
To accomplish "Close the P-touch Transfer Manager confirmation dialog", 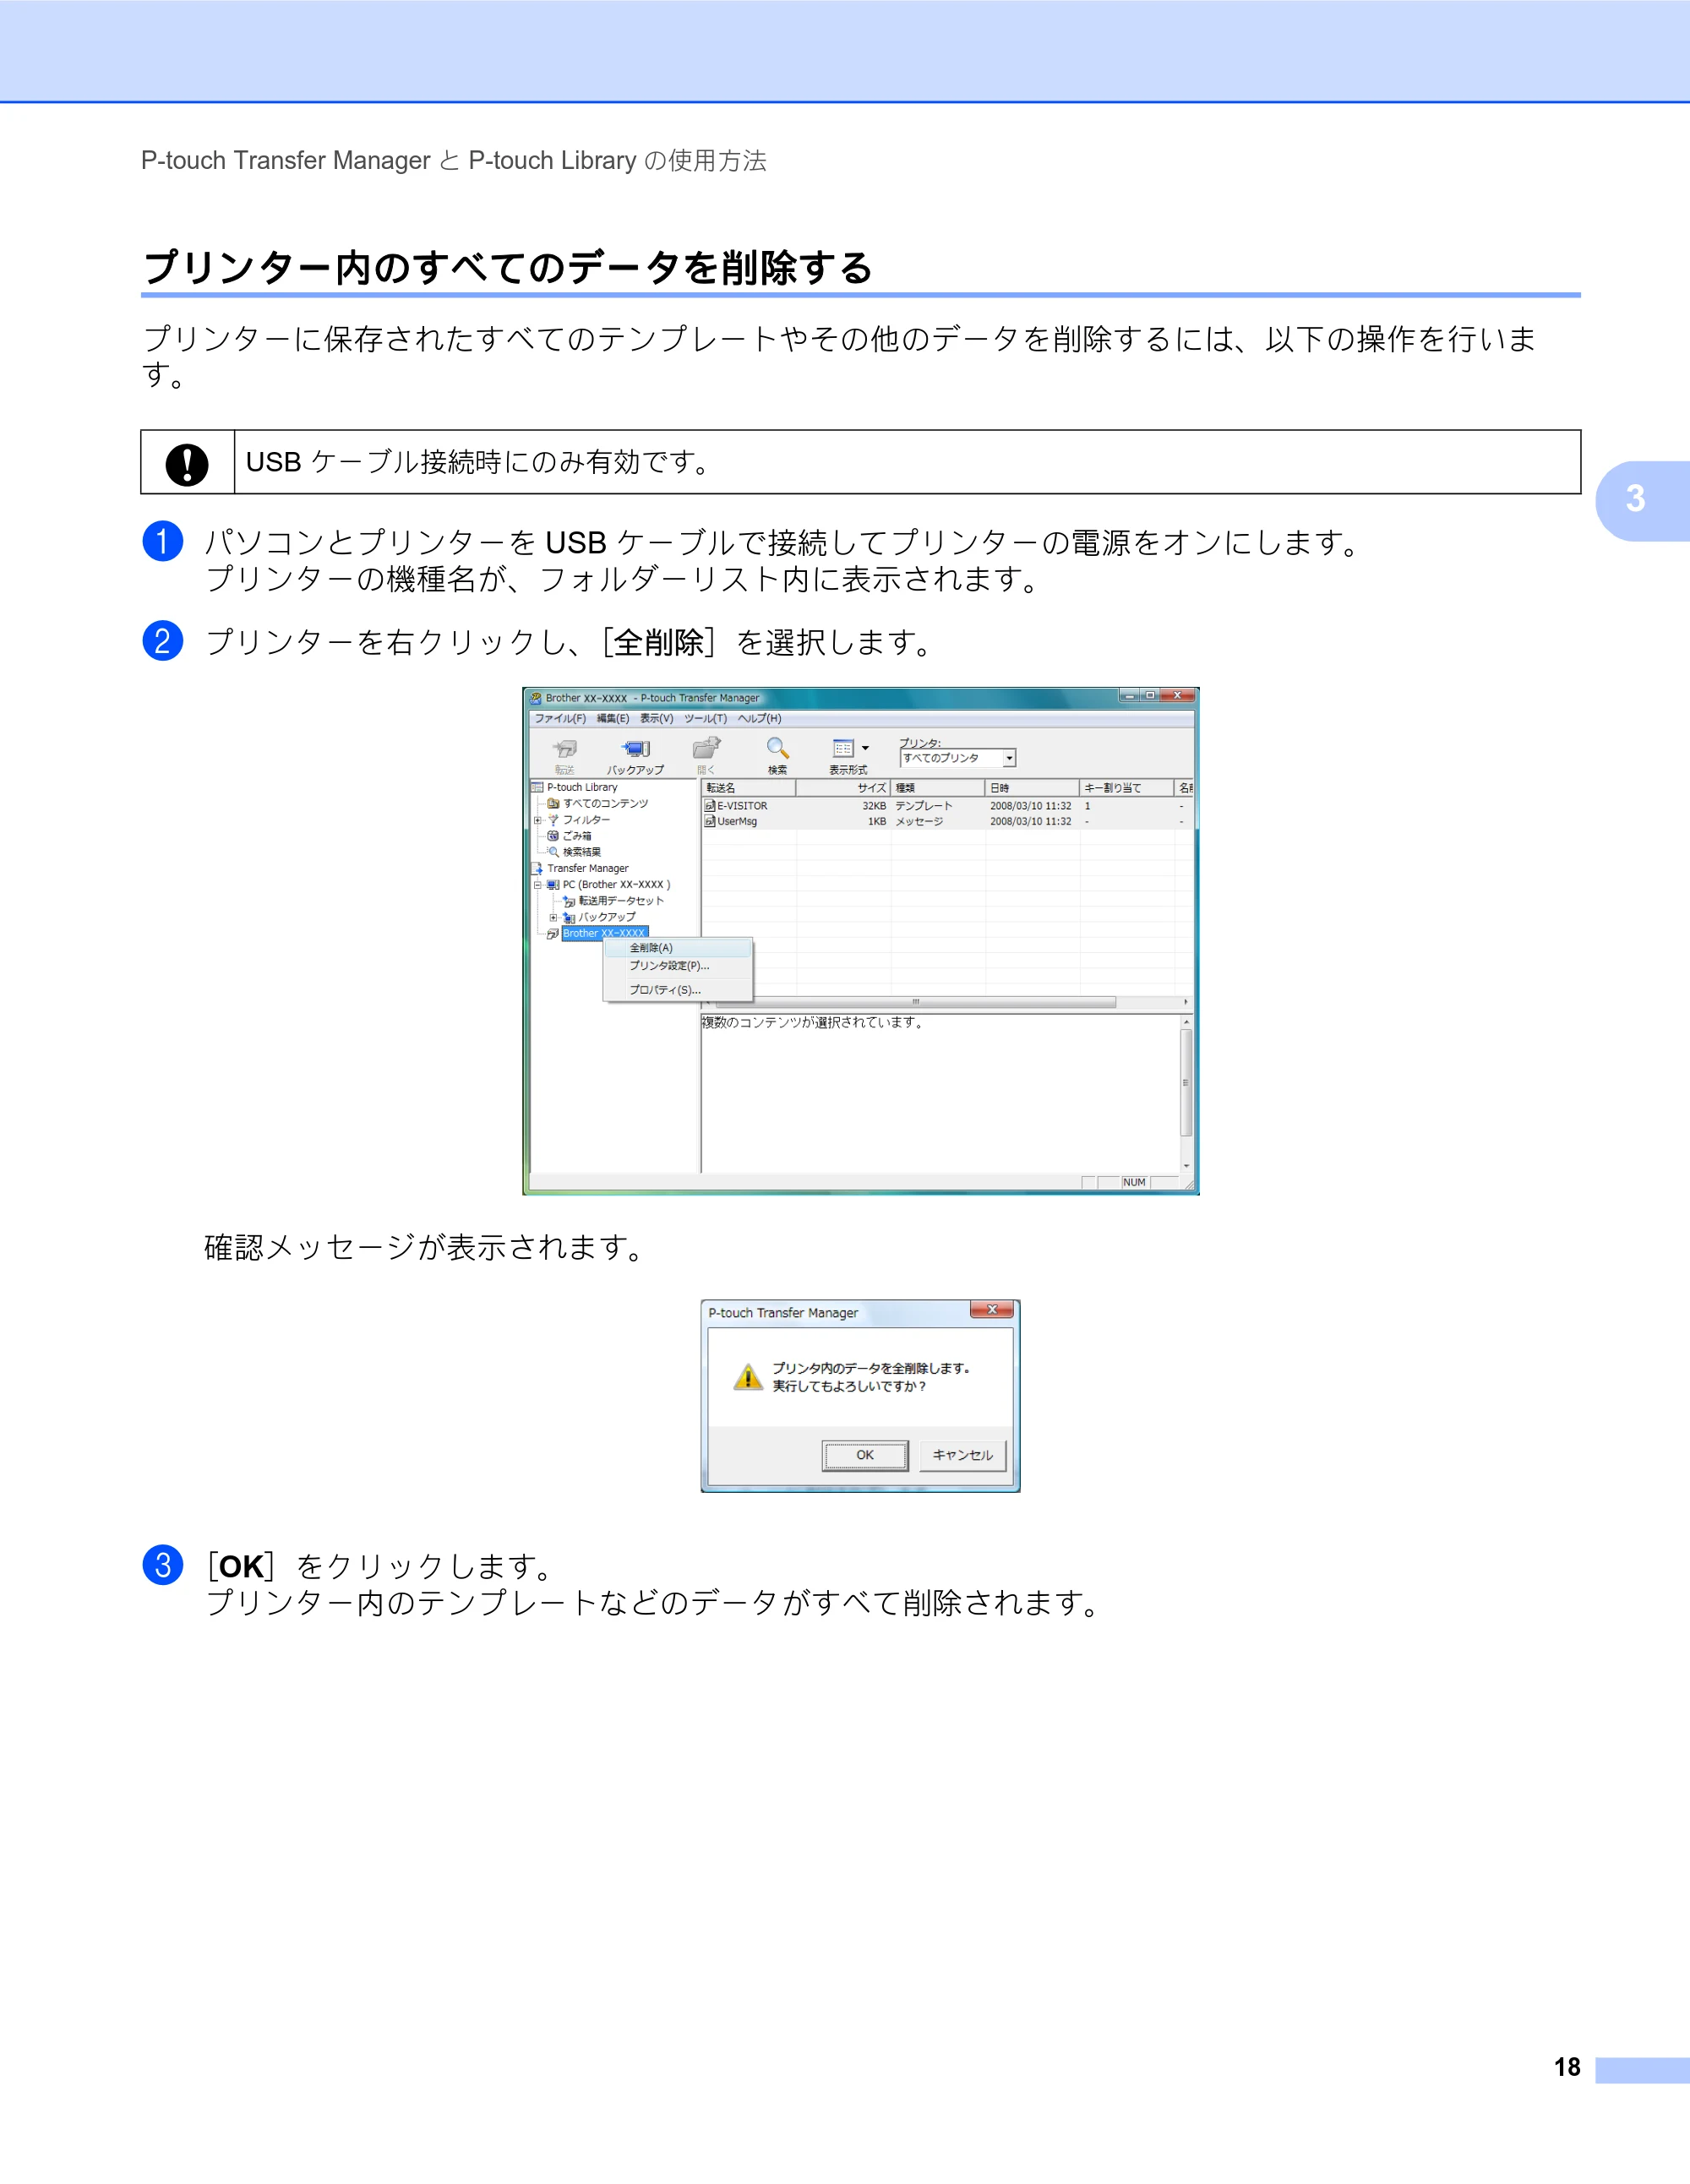I will (993, 1310).
